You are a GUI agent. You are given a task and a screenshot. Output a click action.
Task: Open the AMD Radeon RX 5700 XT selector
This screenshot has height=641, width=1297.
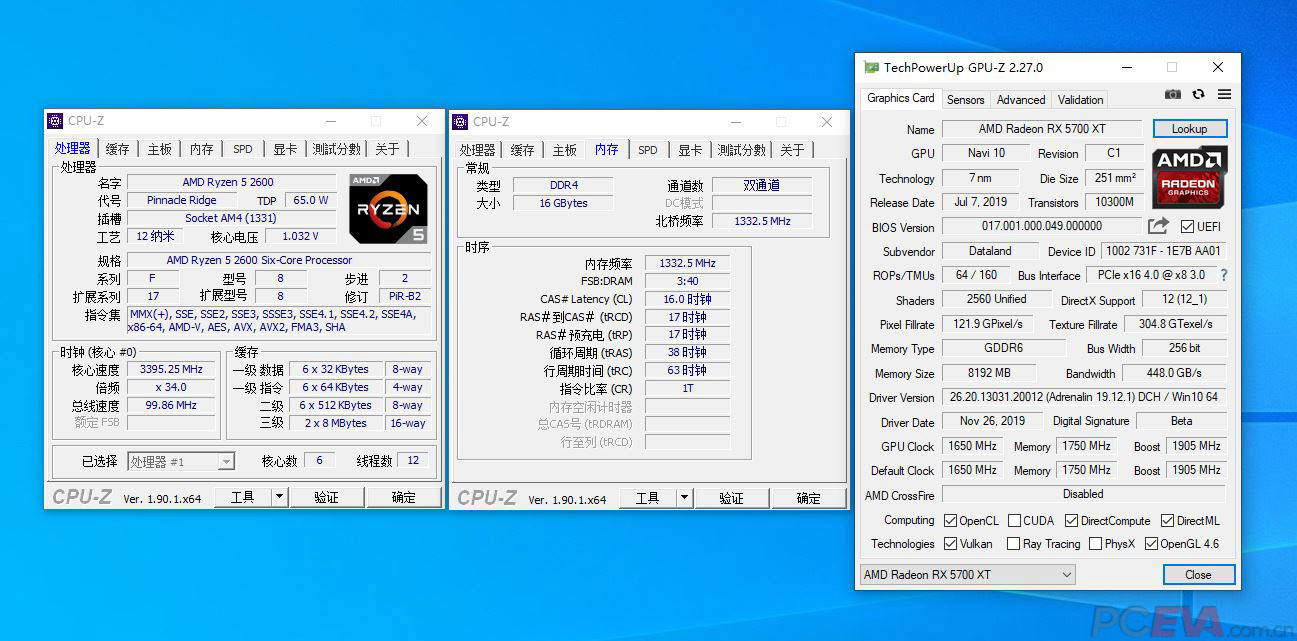1067,574
